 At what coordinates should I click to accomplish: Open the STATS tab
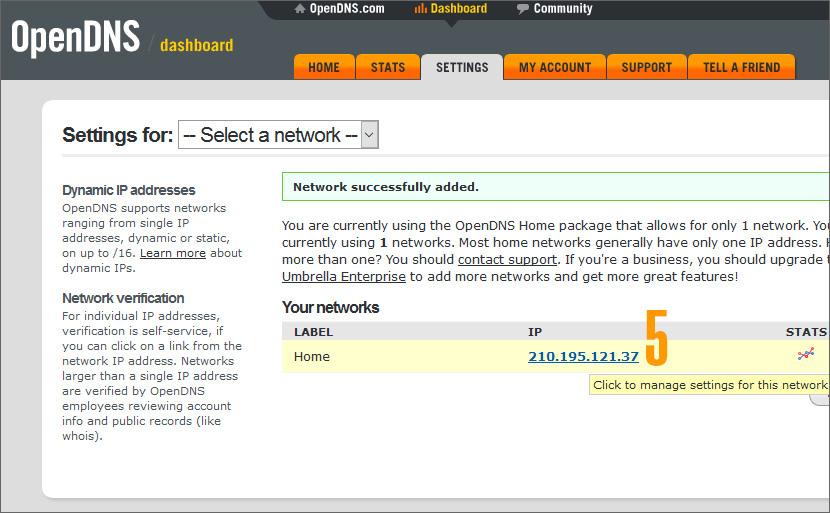388,67
